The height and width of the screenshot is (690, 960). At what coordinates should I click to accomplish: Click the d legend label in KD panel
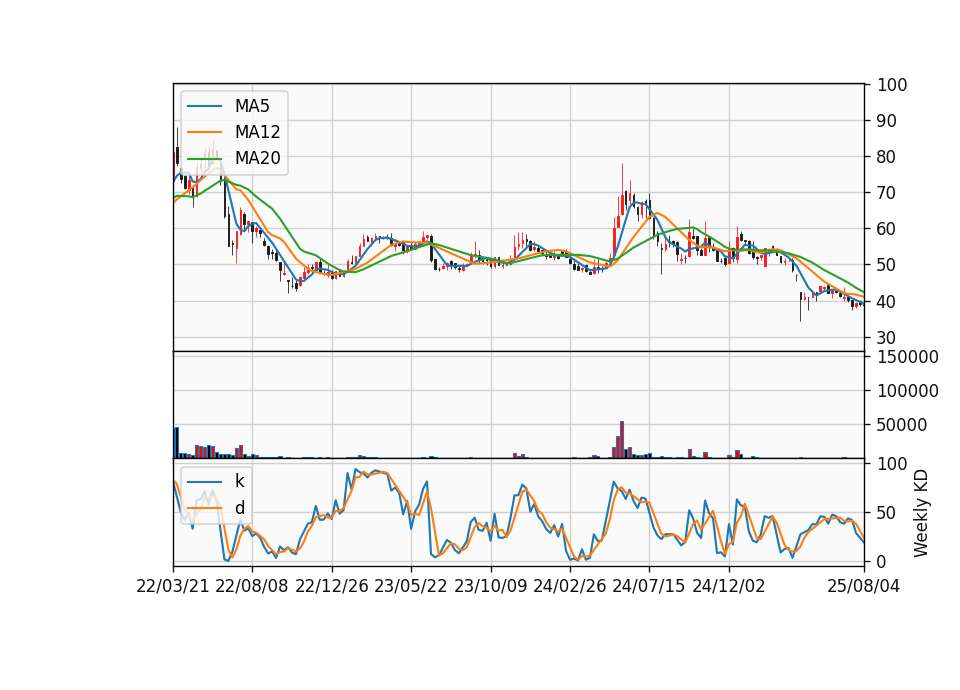[x=239, y=508]
